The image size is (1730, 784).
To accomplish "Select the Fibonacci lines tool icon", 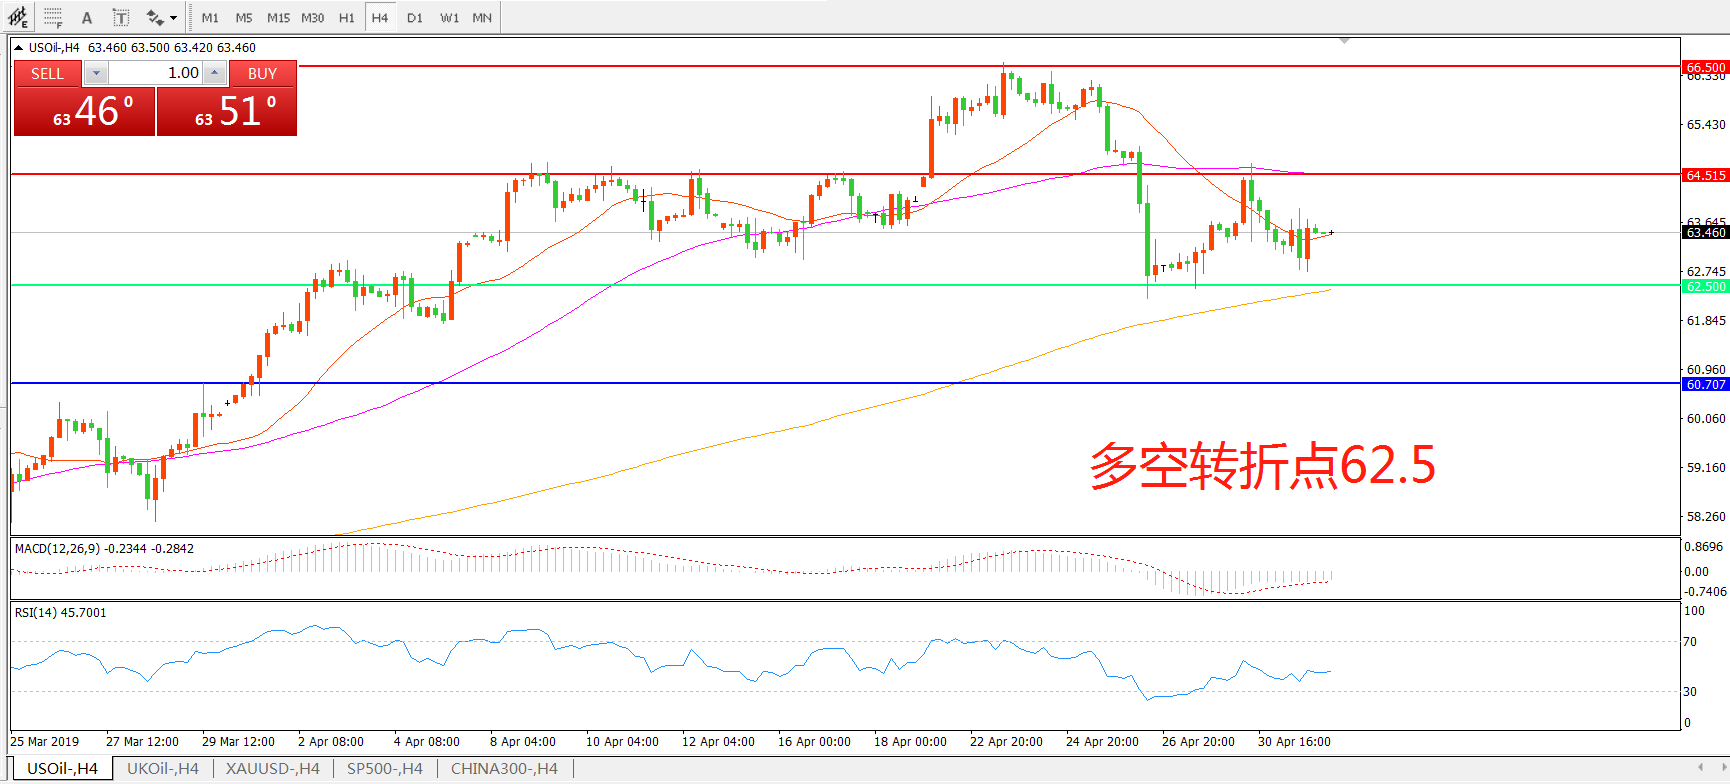I will click(53, 17).
